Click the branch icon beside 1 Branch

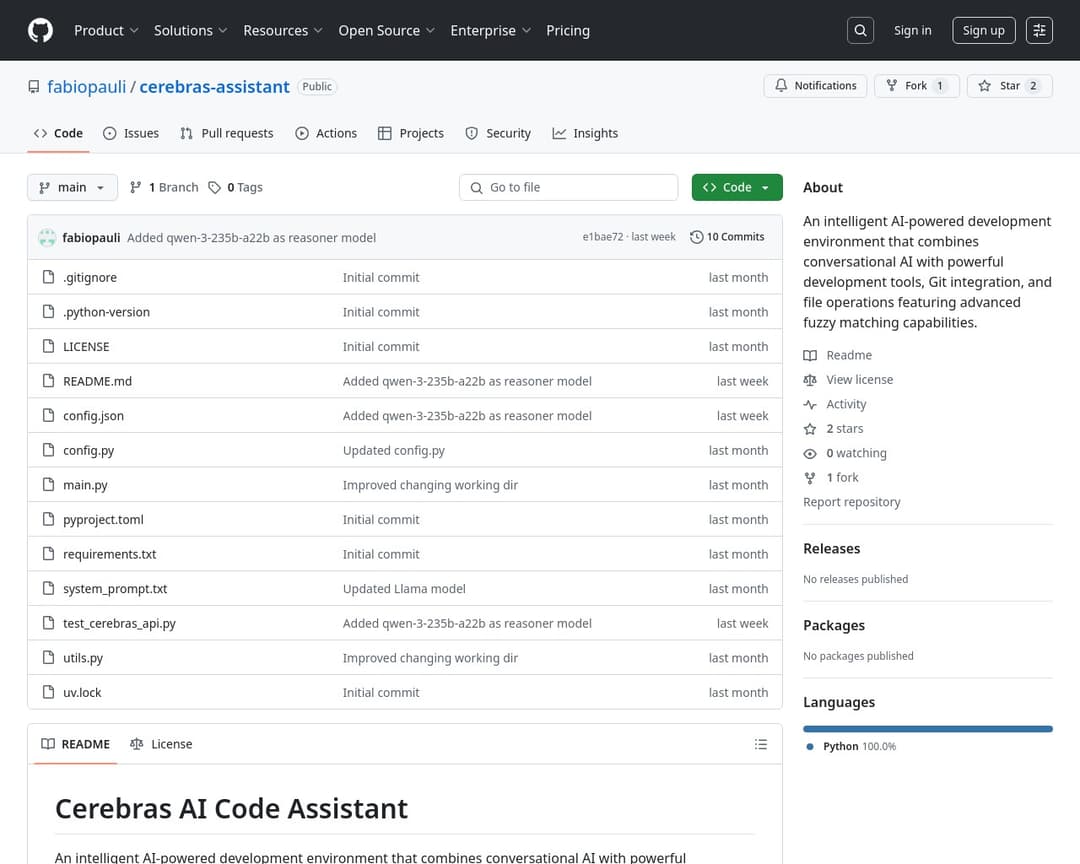[136, 187]
